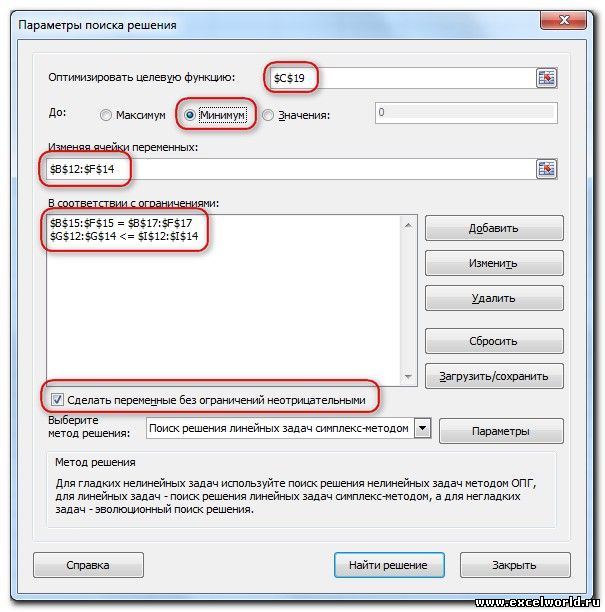Click range selector icon for objective cell
Screen dimensions: 605x612
546,78
